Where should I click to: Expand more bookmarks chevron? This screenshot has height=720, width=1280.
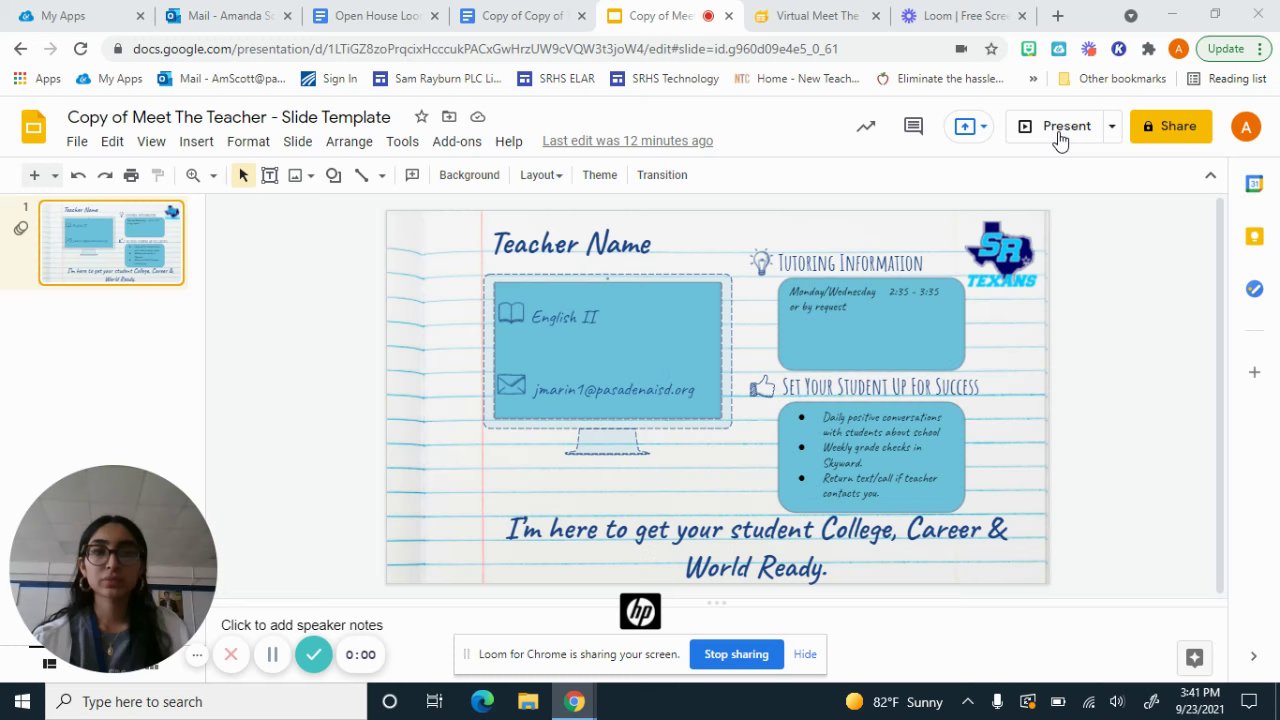(1033, 79)
